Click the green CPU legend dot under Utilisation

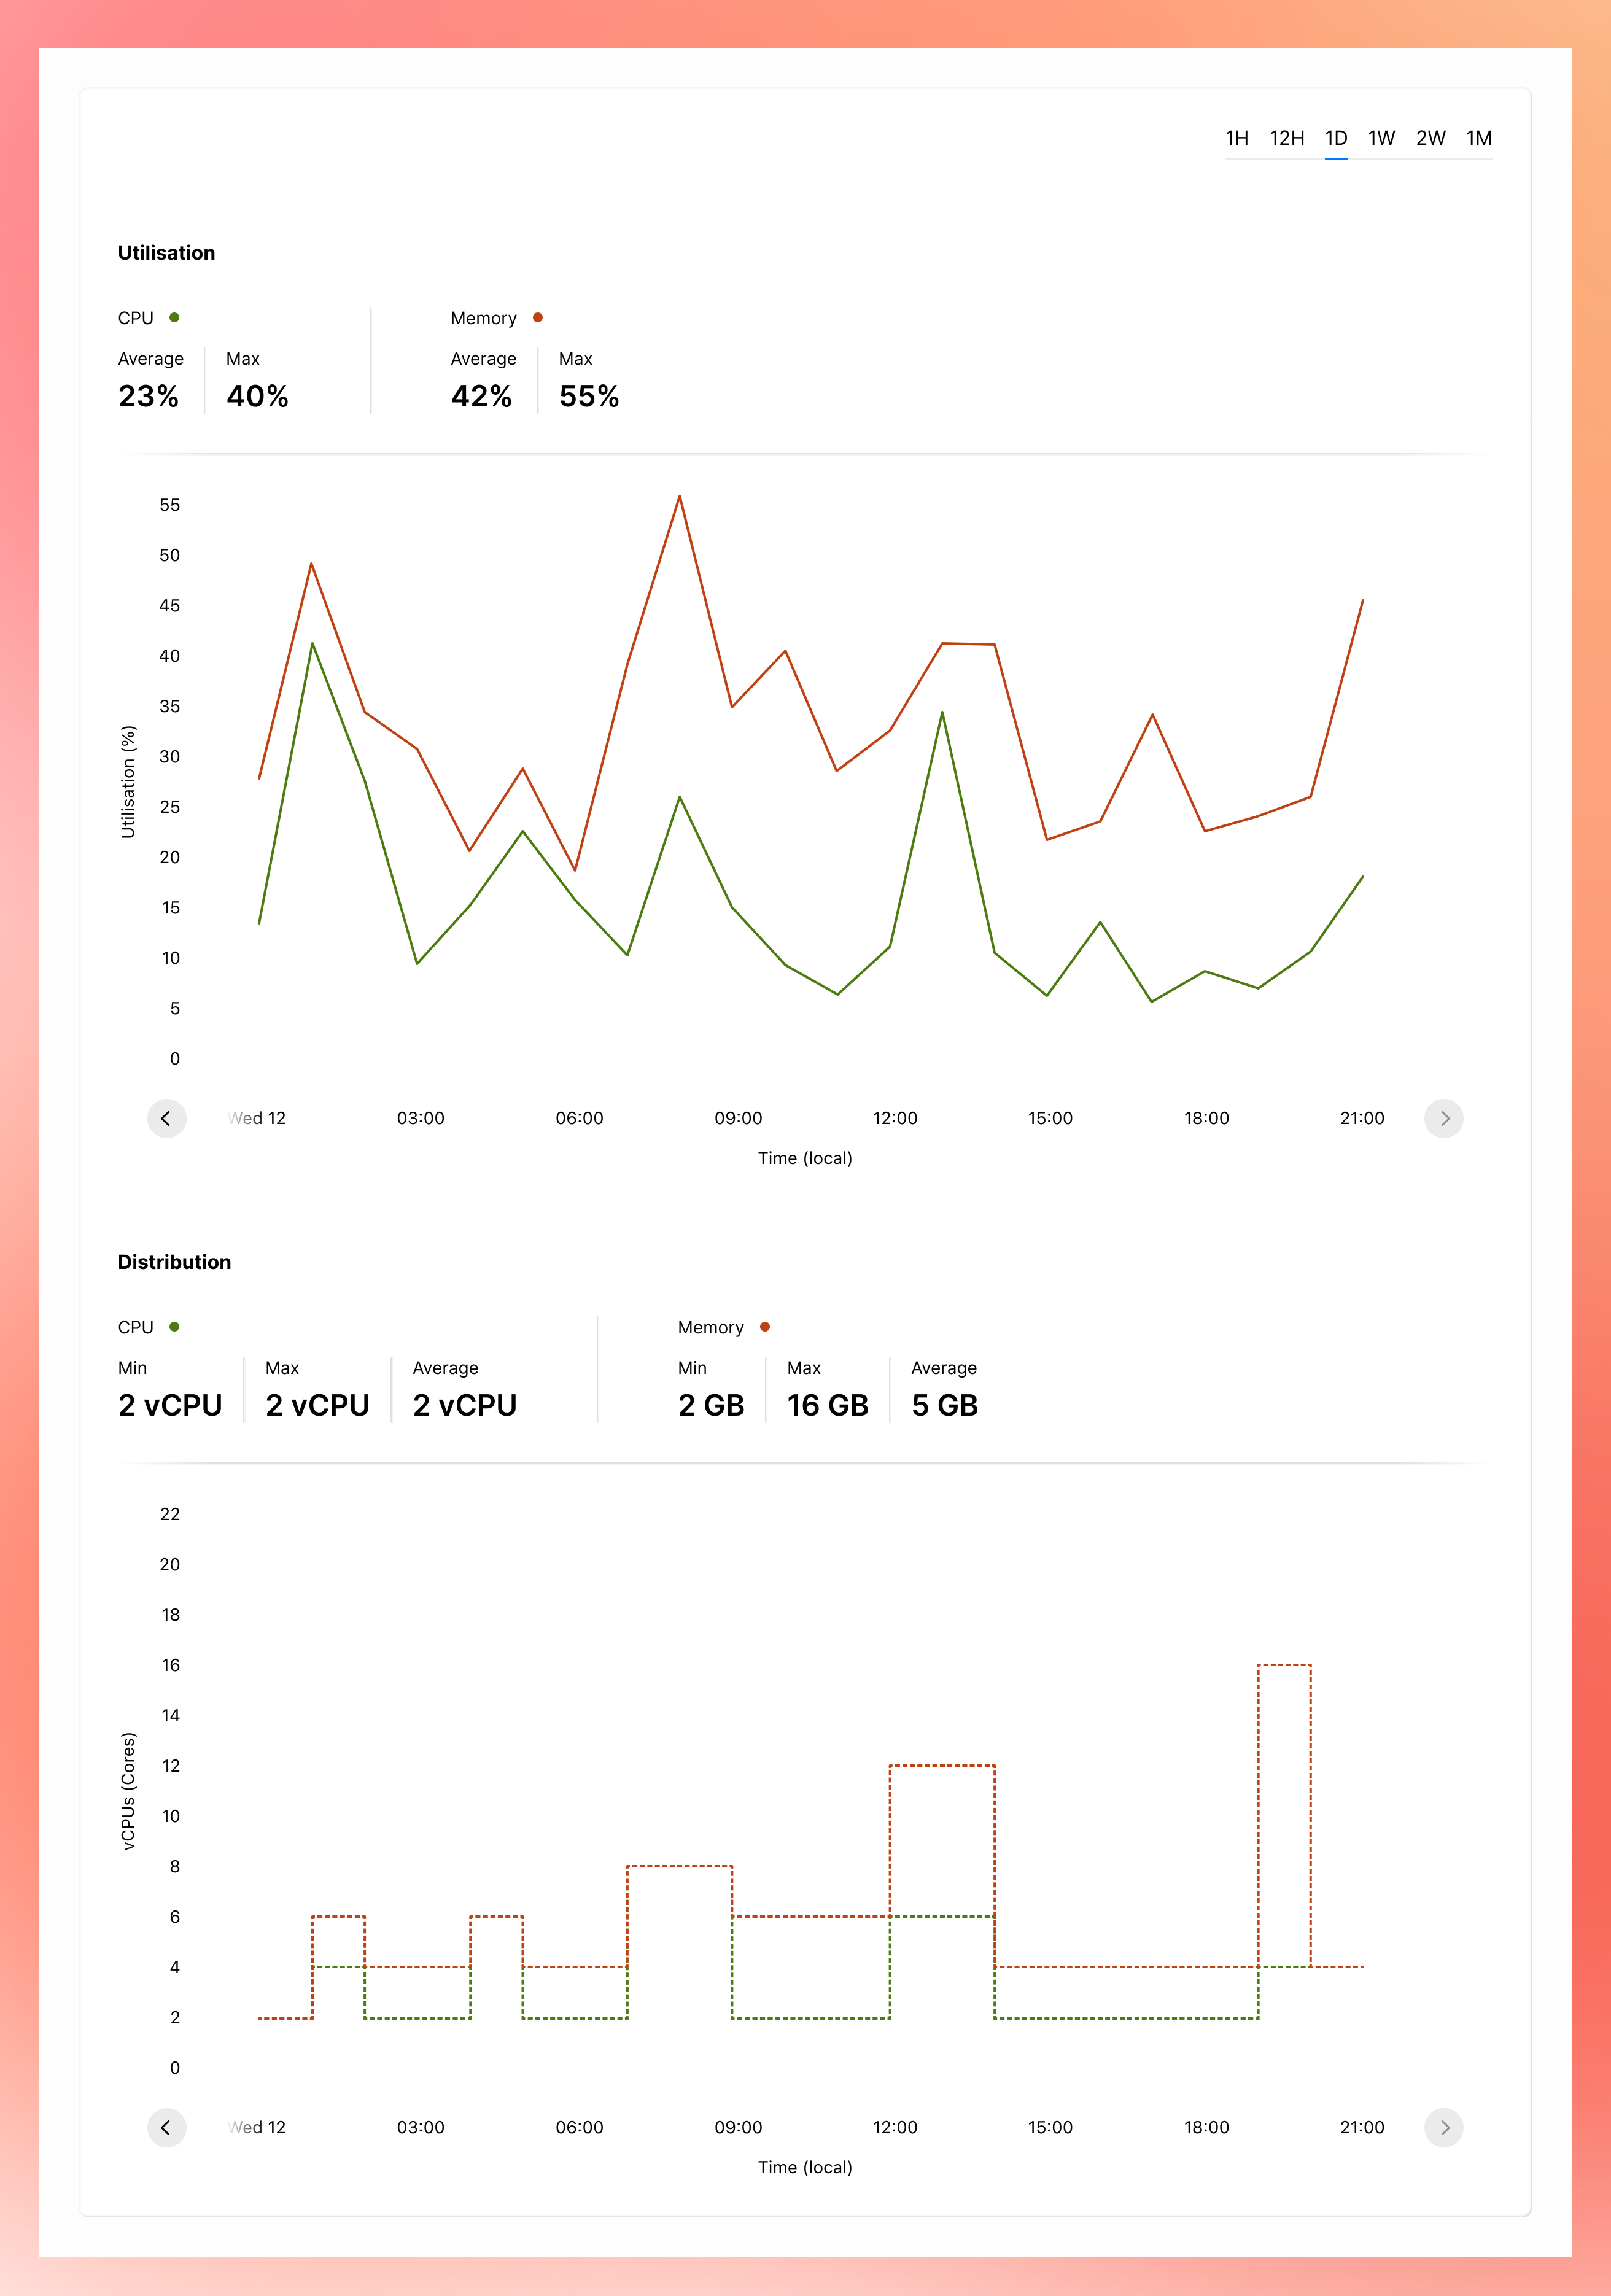[174, 318]
